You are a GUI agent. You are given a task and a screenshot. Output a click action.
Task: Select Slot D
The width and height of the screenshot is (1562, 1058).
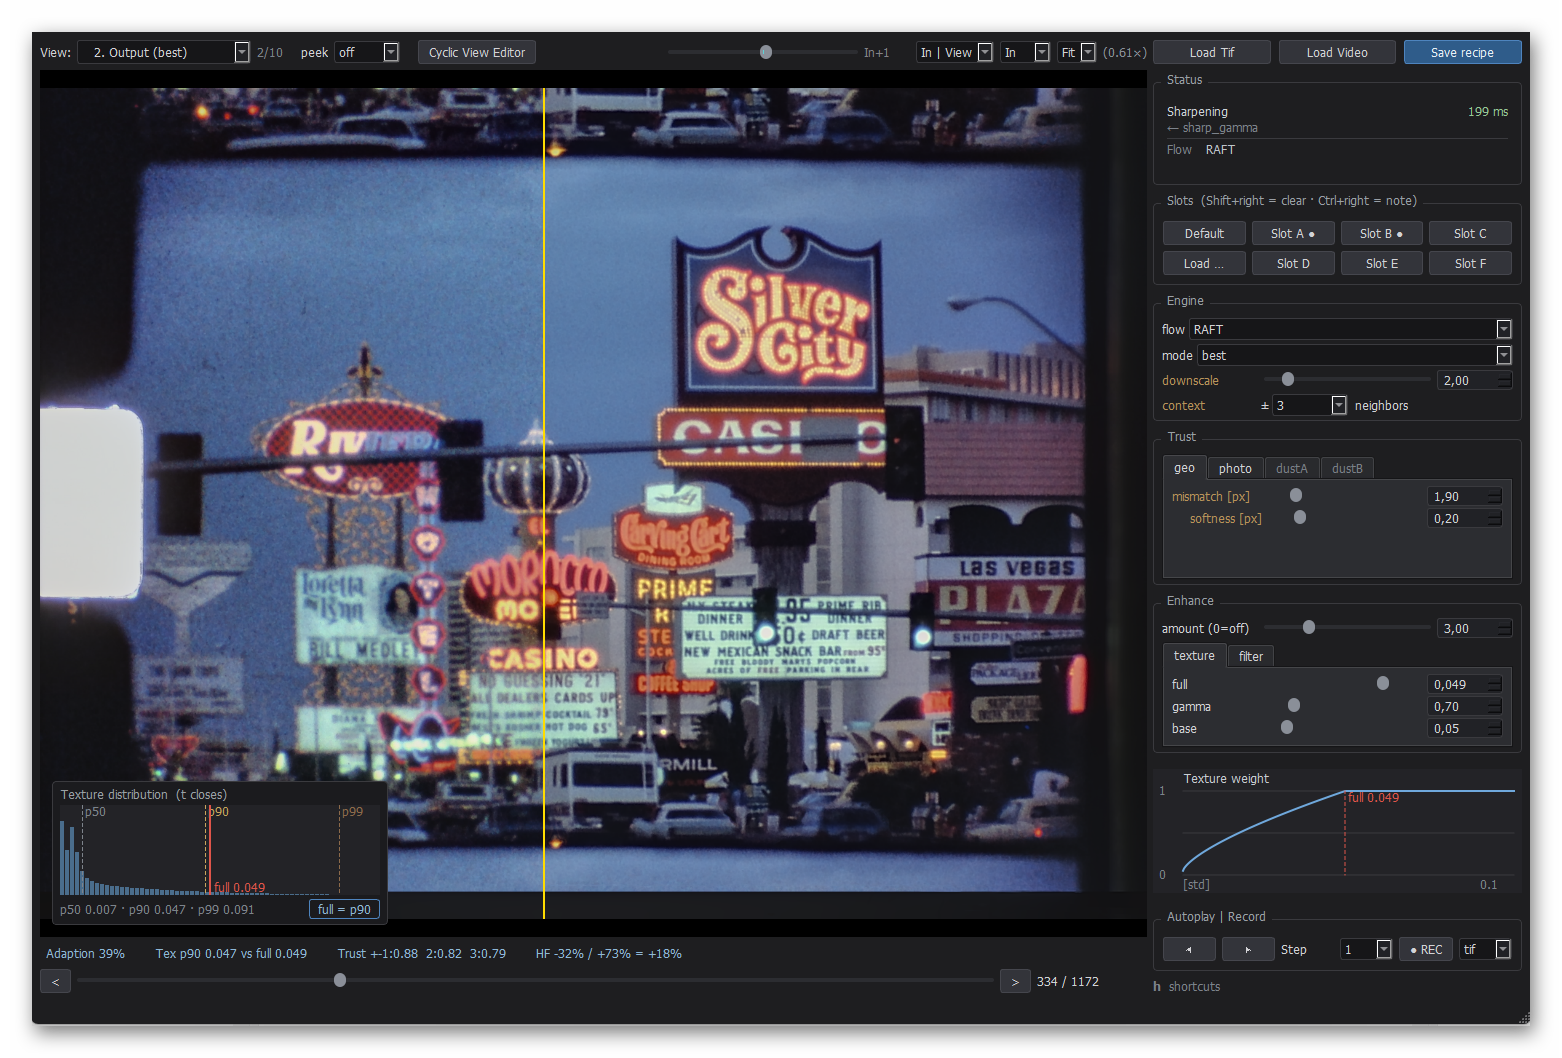(1293, 263)
